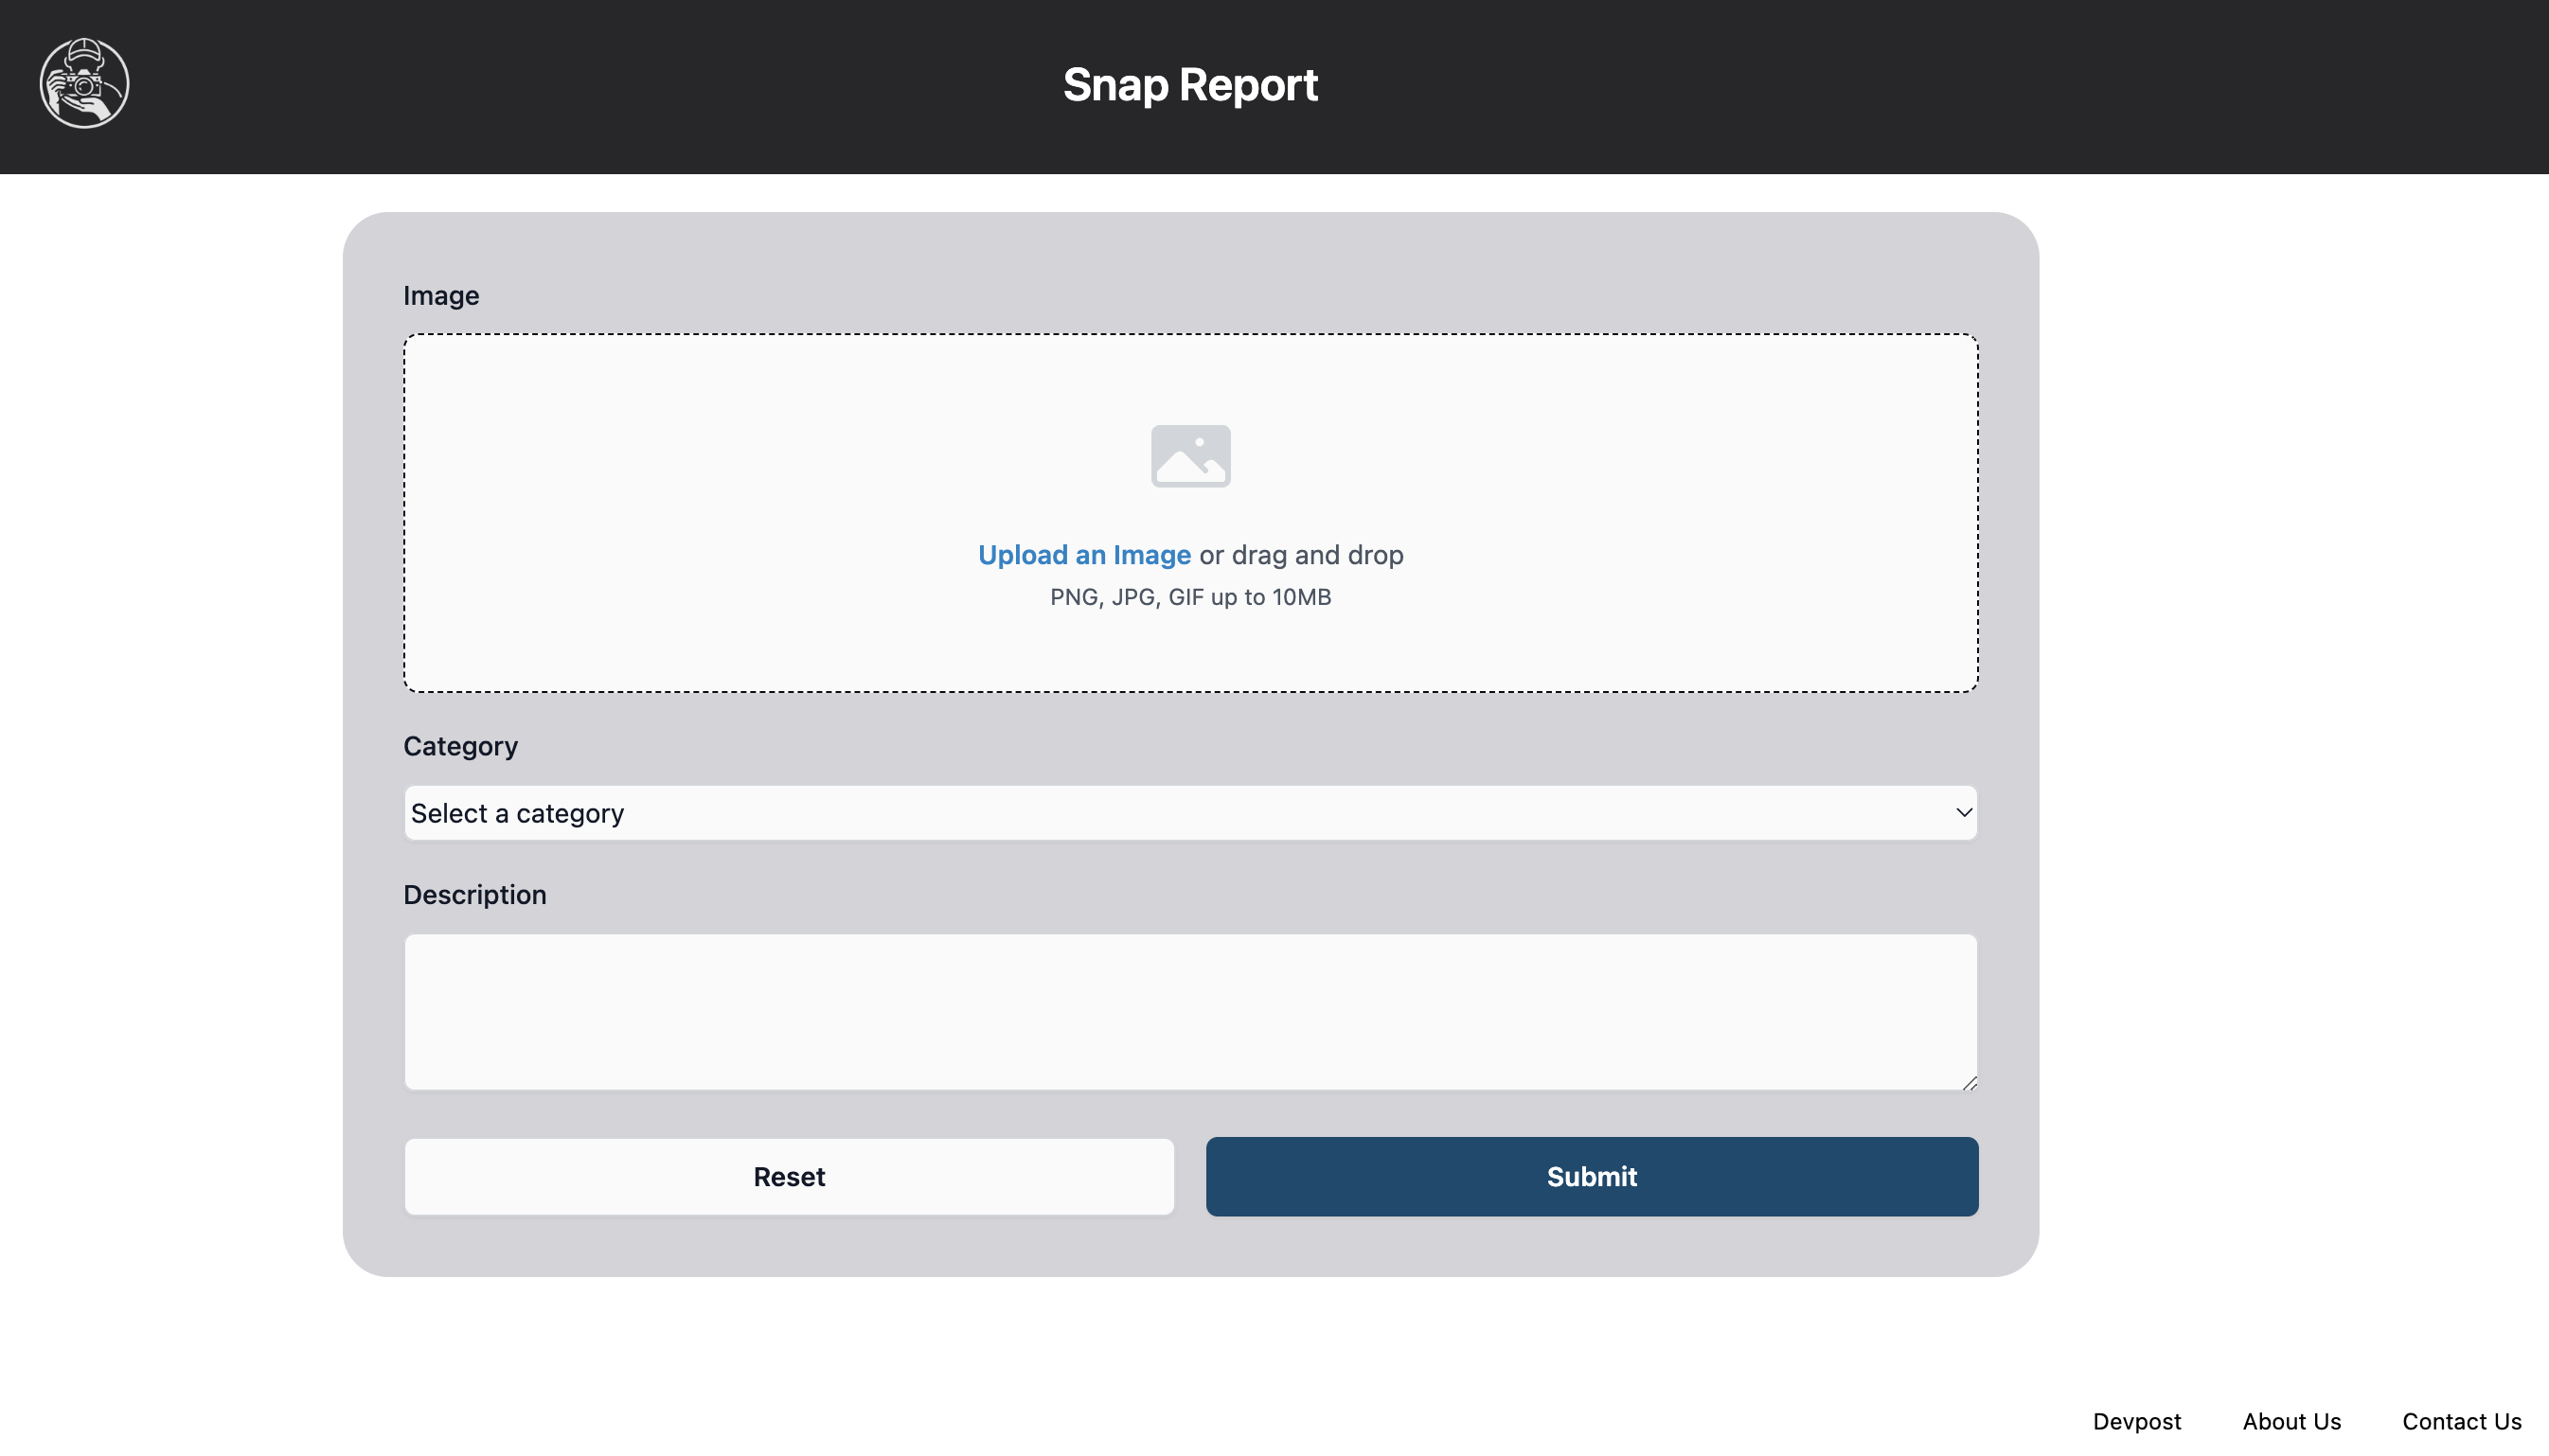Click the 'PNG, JPG, GIF up to 10MB' hint
The image size is (2549, 1456).
coord(1190,597)
